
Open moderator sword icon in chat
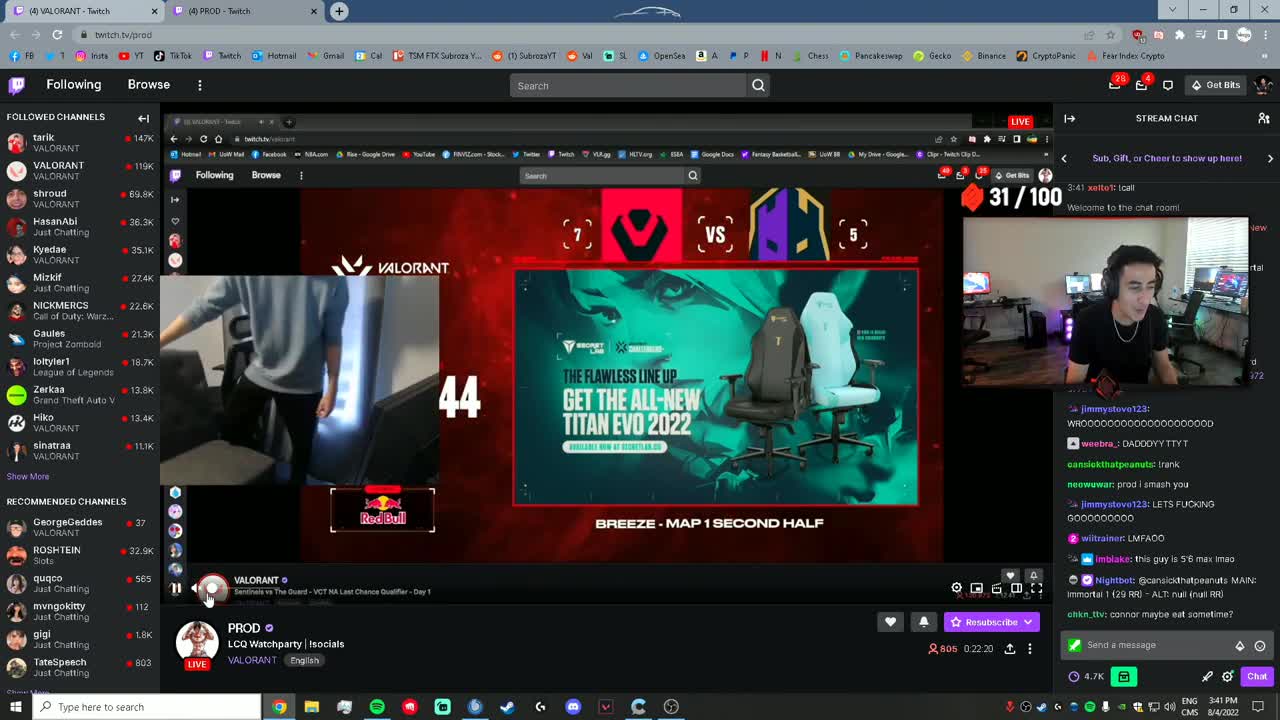pos(1207,677)
